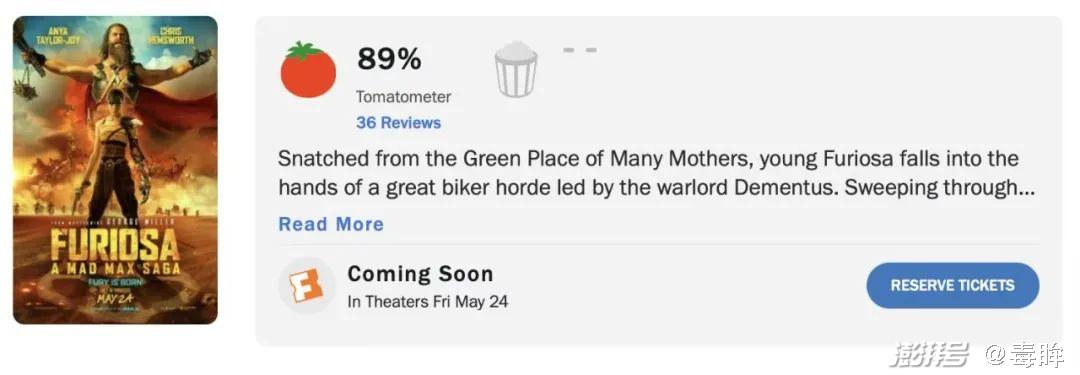1080x375 pixels.
Task: Click the Furiosa synopsis paragraph
Action: pos(656,173)
